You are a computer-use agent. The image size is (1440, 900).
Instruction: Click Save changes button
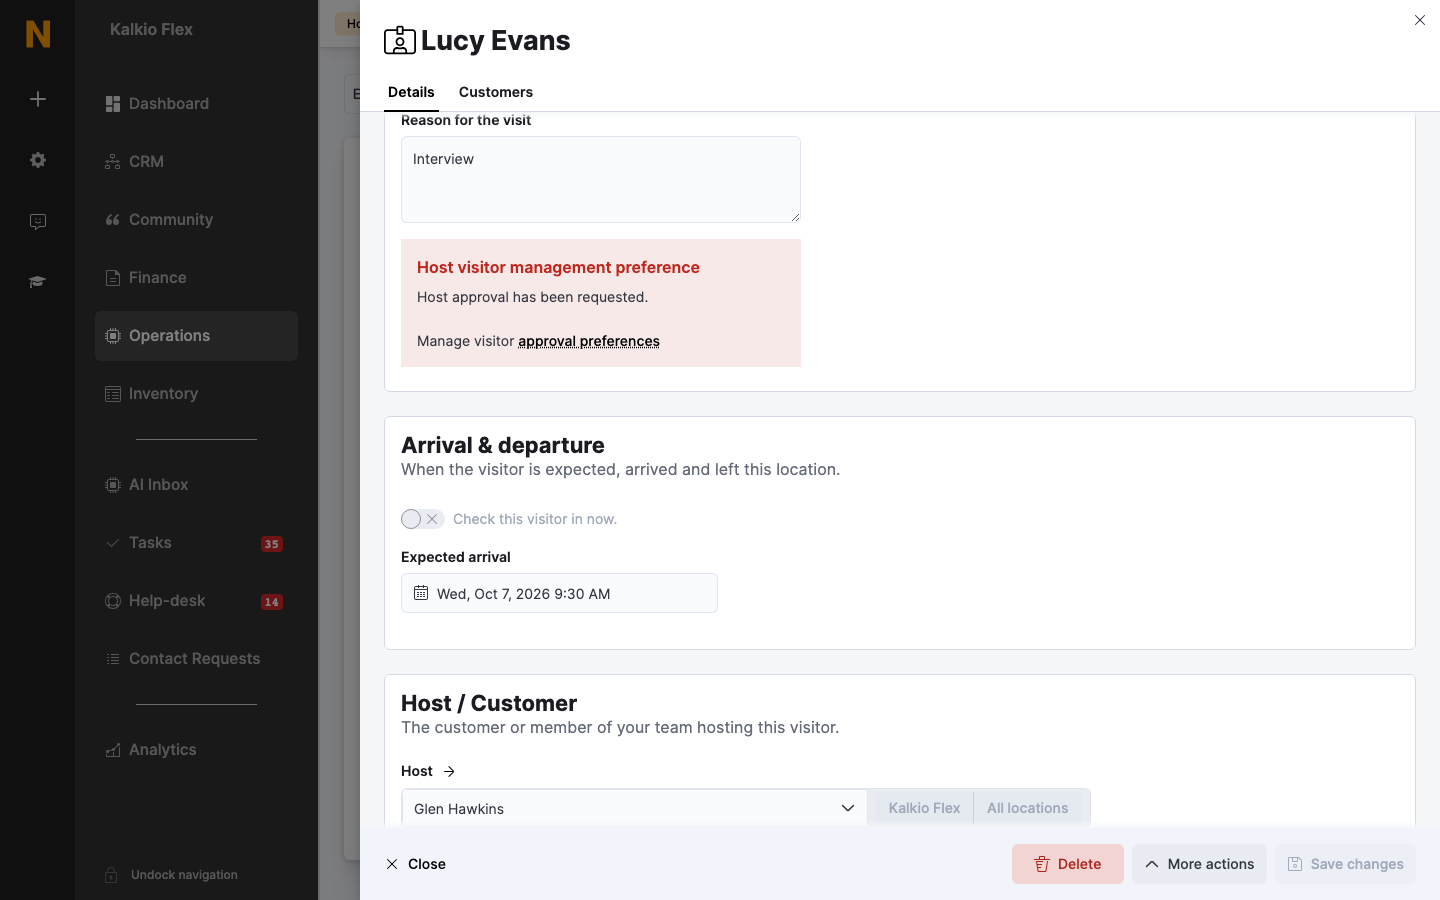point(1345,864)
